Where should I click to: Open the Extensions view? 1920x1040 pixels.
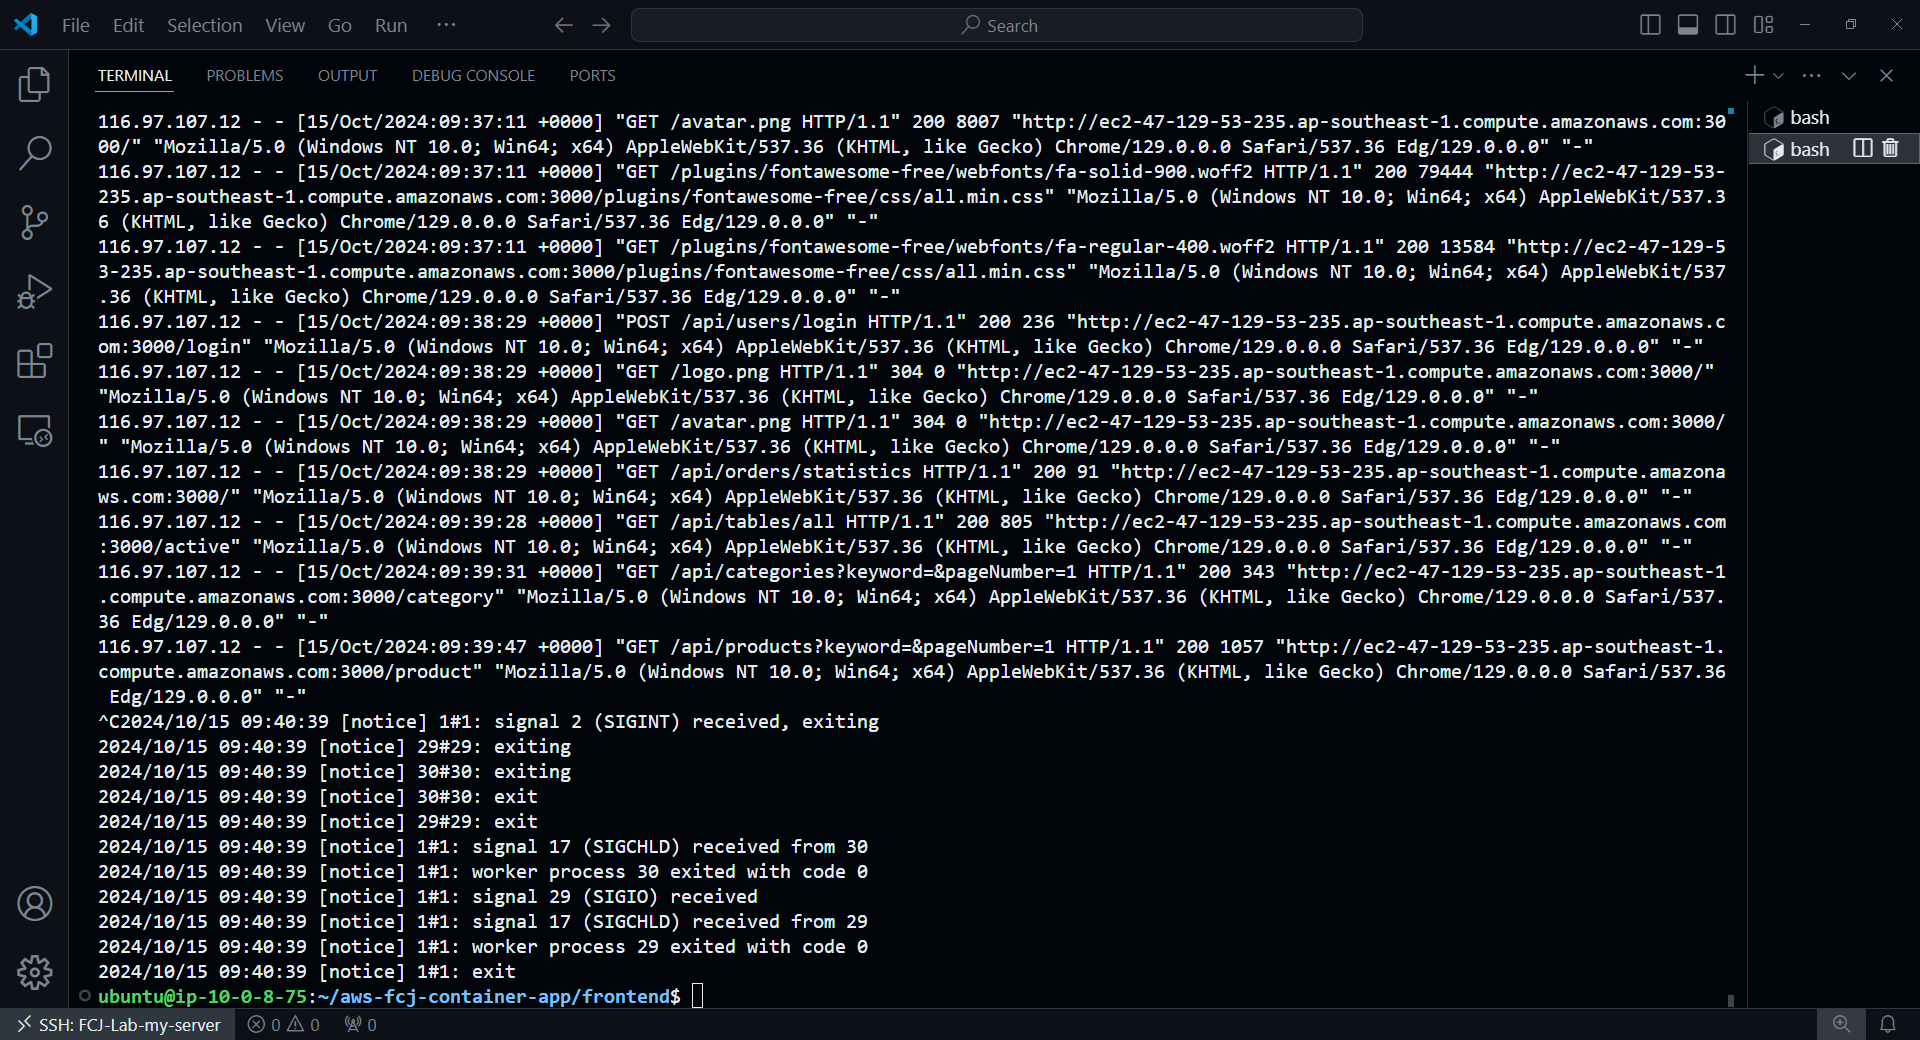[x=34, y=361]
